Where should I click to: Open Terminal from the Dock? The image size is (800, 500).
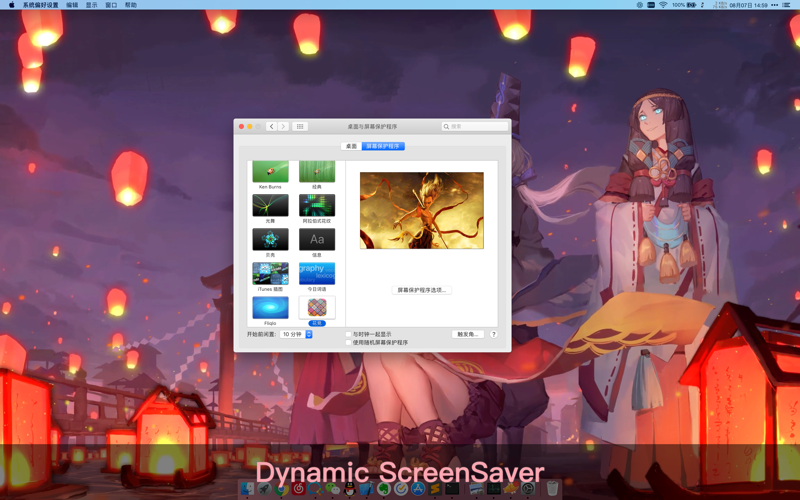pyautogui.click(x=452, y=489)
